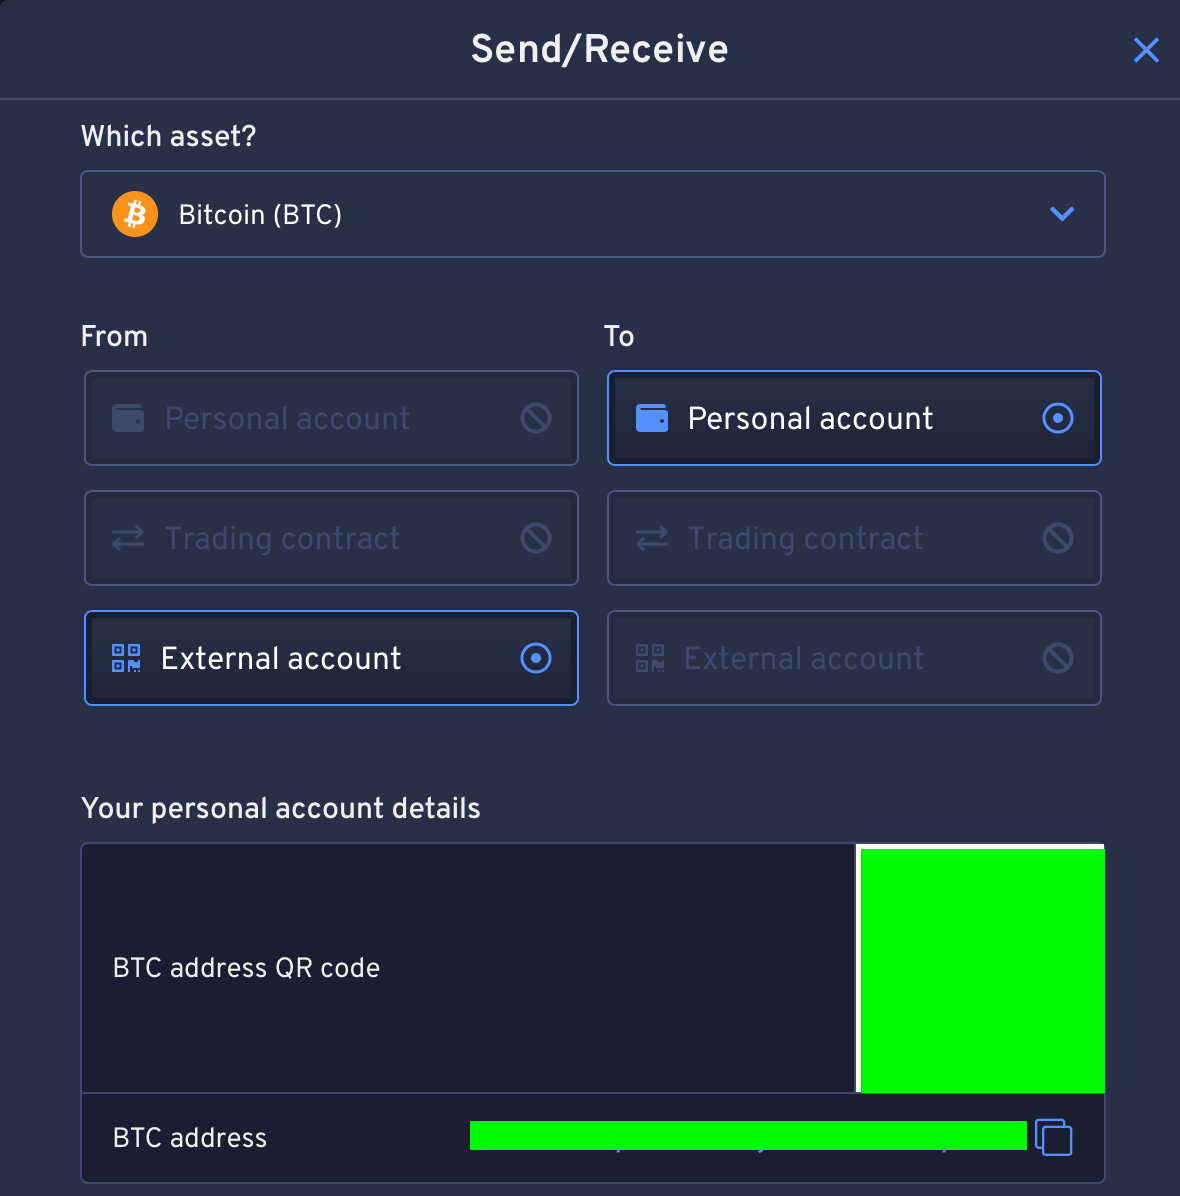
Task: Click the disabled indicator on To External account
Action: (1058, 658)
